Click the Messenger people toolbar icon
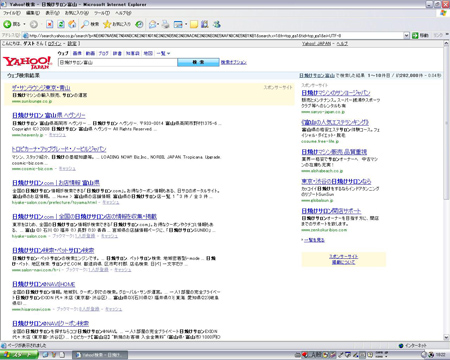Image resolution: width=450 pixels, height=360 pixels. (x=217, y=24)
